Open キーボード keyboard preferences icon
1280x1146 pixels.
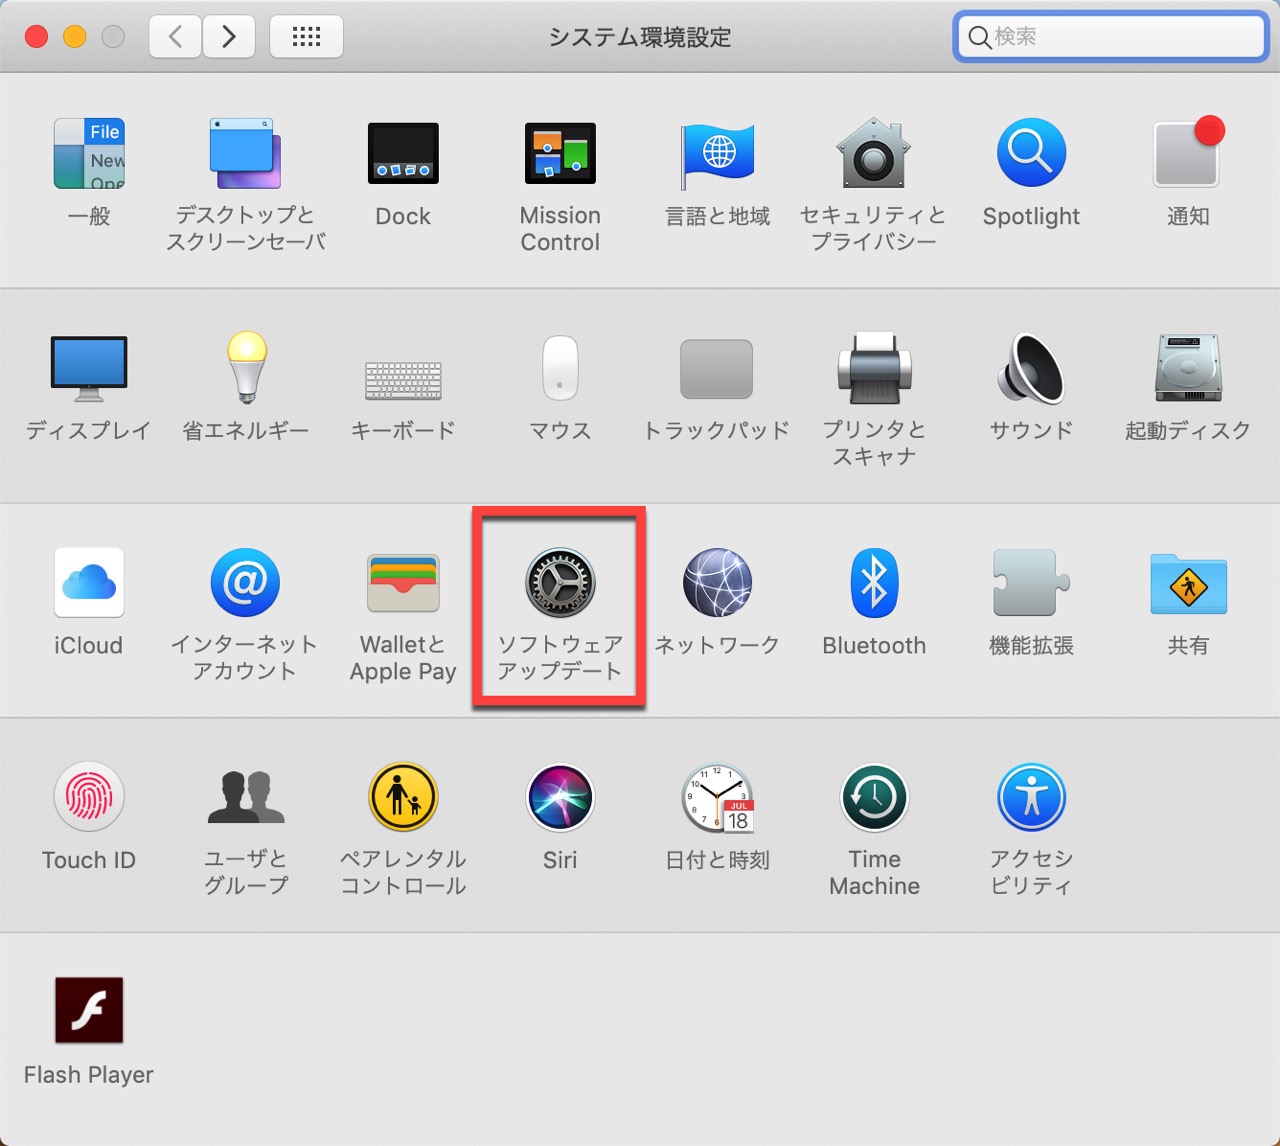coord(403,380)
